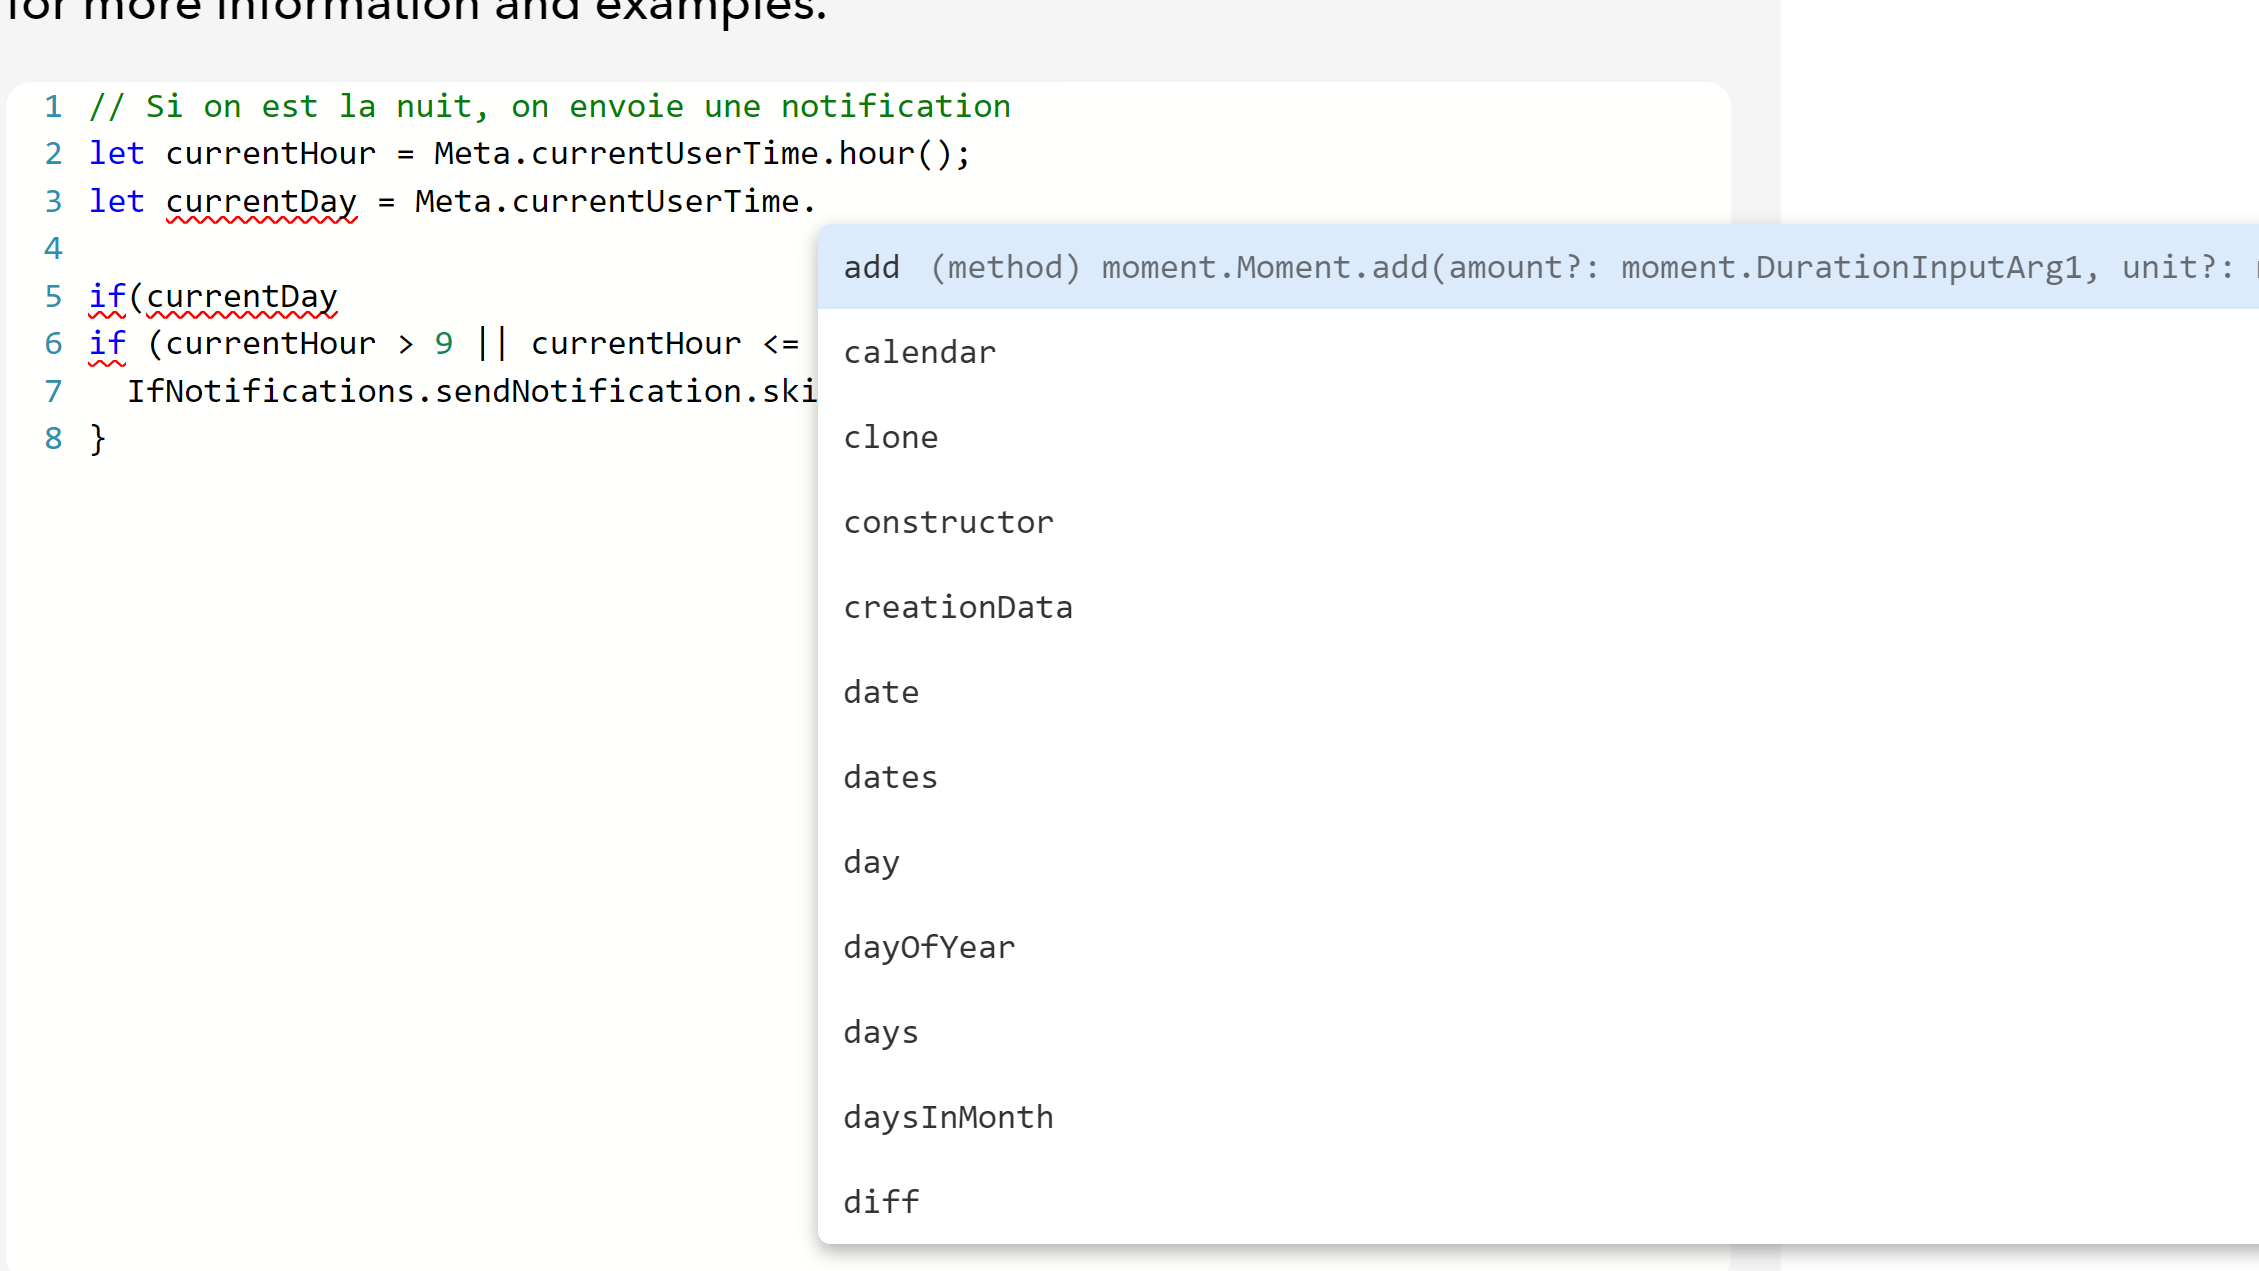Select 'constructor' in suggestion list

pos(948,522)
